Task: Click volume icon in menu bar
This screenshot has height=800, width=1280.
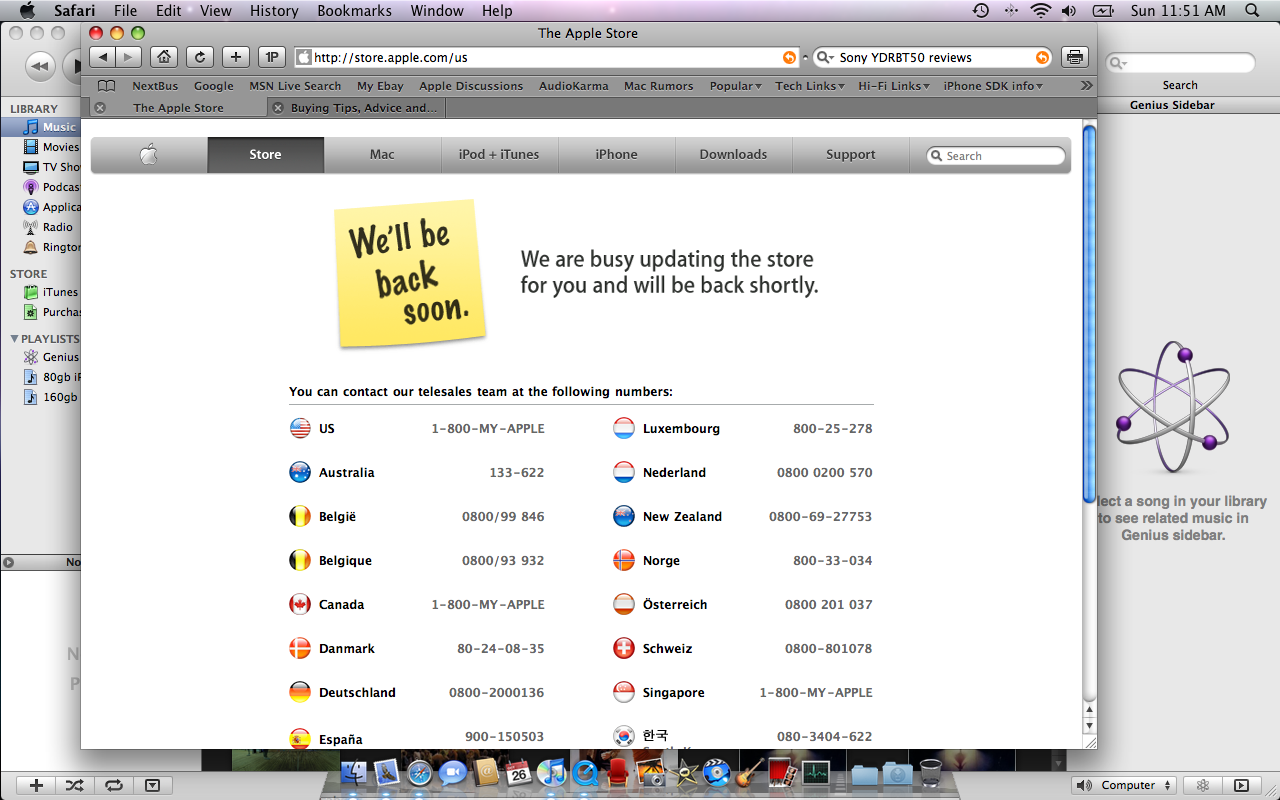Action: tap(1069, 11)
